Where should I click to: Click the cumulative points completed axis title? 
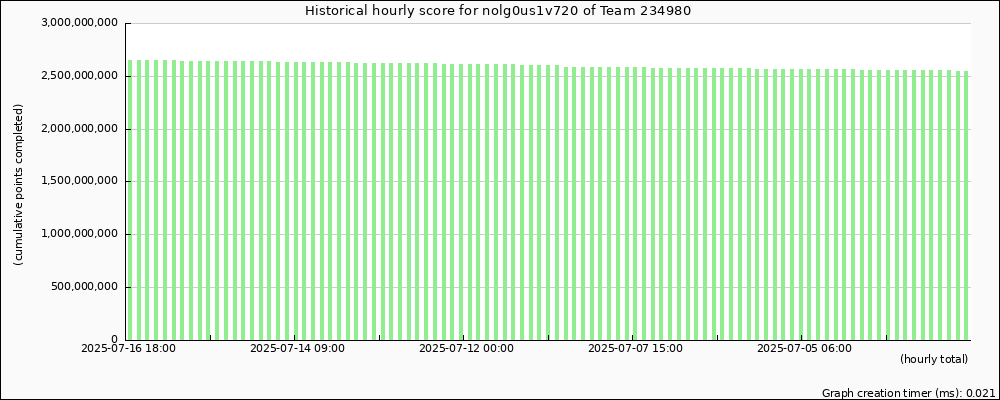[x=18, y=185]
